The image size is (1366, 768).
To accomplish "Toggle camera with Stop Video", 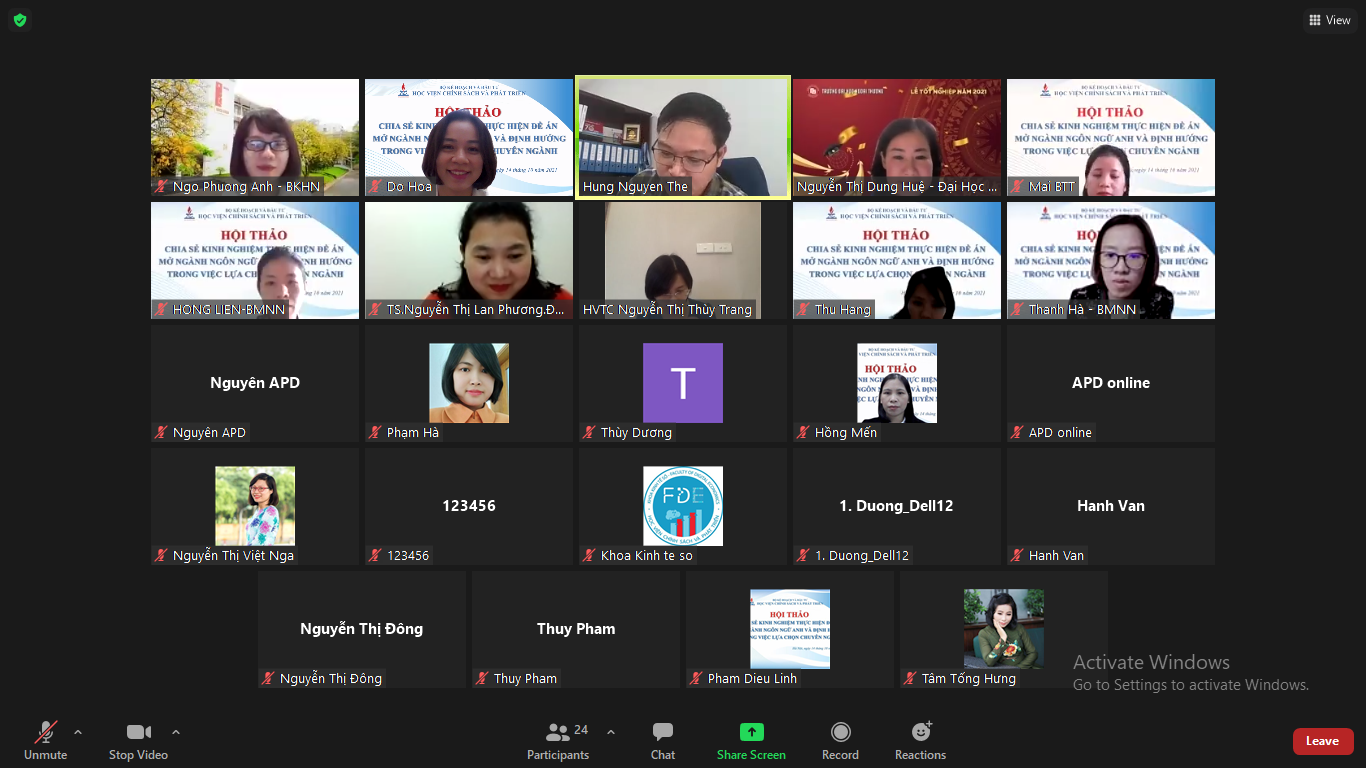I will (138, 740).
